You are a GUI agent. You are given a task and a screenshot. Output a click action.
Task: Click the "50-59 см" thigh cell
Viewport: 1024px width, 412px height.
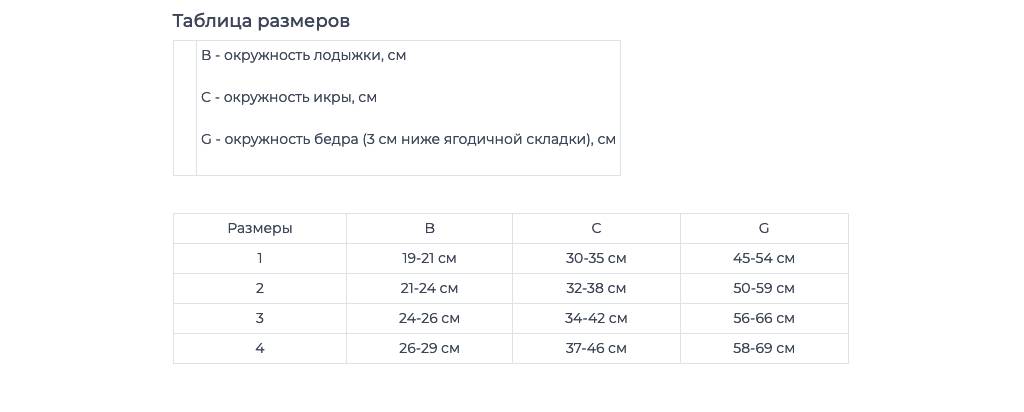[764, 289]
